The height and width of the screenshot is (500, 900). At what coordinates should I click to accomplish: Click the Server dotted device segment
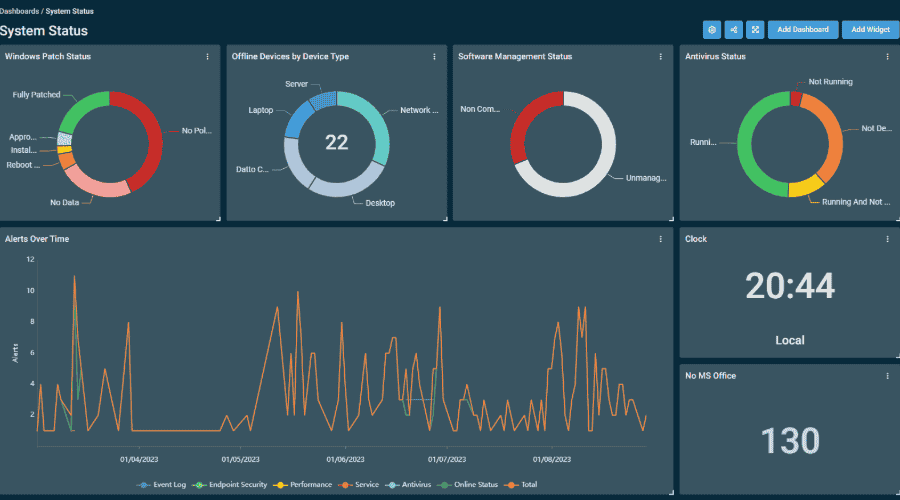click(323, 100)
